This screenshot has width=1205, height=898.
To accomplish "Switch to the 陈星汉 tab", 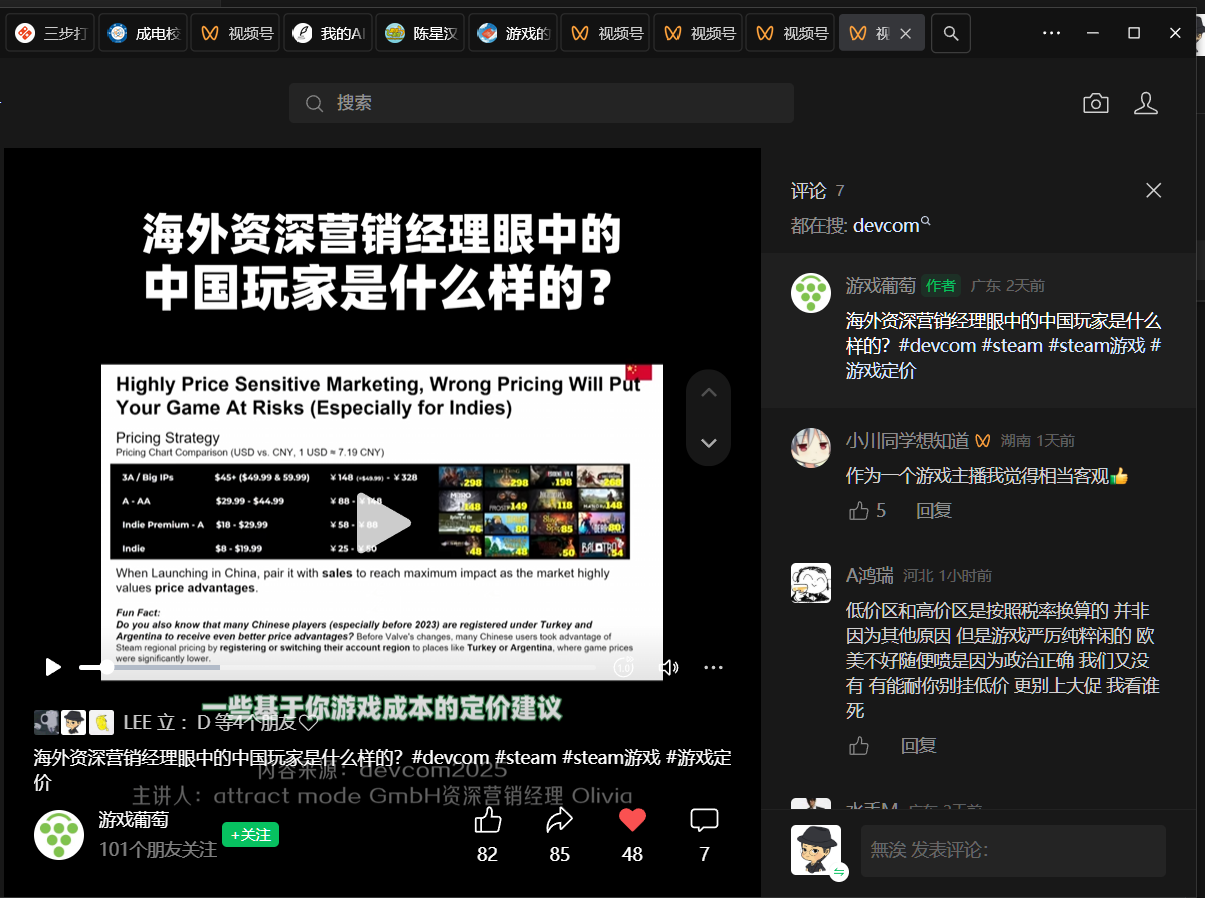I will (420, 33).
